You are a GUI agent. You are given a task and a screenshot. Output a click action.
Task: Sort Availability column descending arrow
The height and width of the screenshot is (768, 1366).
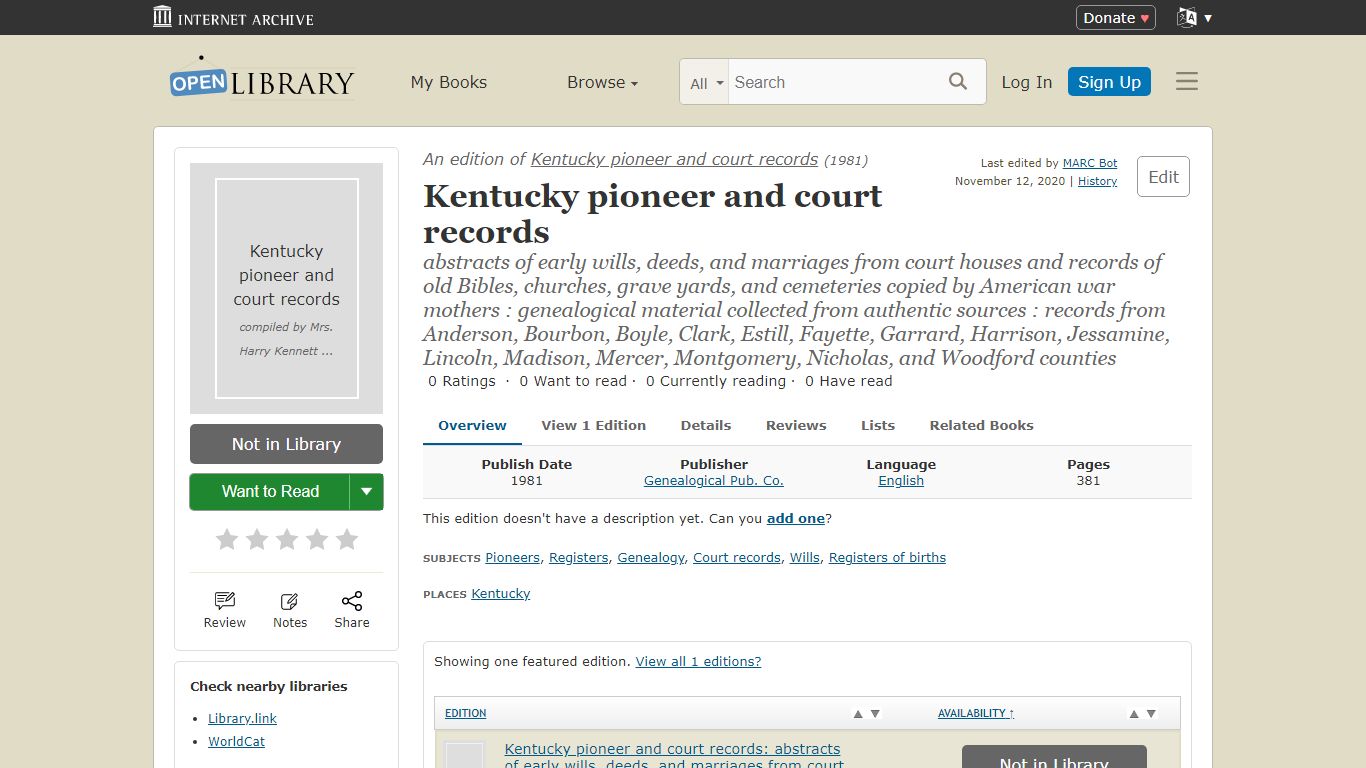point(1151,713)
